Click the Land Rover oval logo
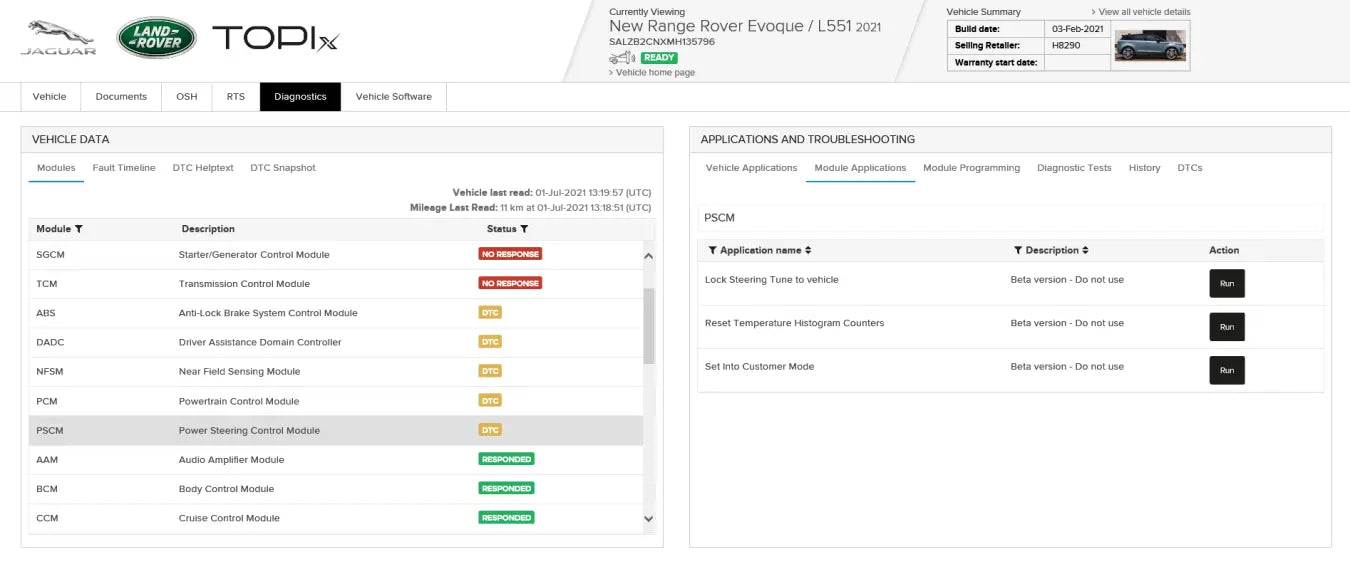Viewport: 1350px width, 574px height. tap(157, 38)
